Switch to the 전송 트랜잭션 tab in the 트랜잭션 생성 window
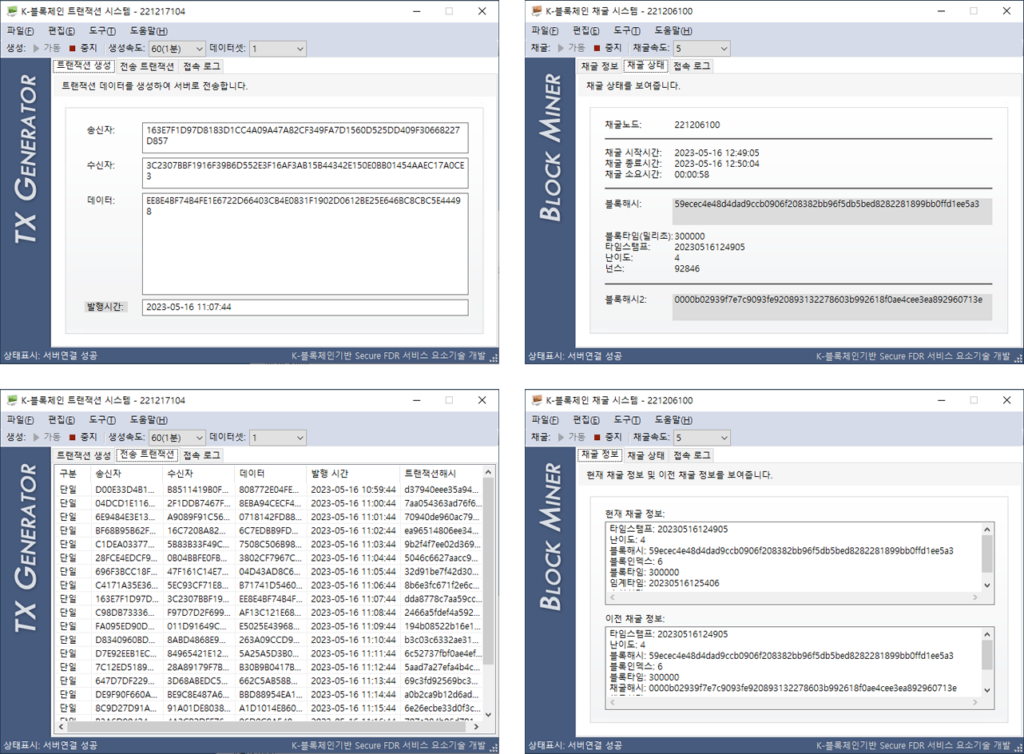Screen dimensions: 1024x754 (x=147, y=66)
